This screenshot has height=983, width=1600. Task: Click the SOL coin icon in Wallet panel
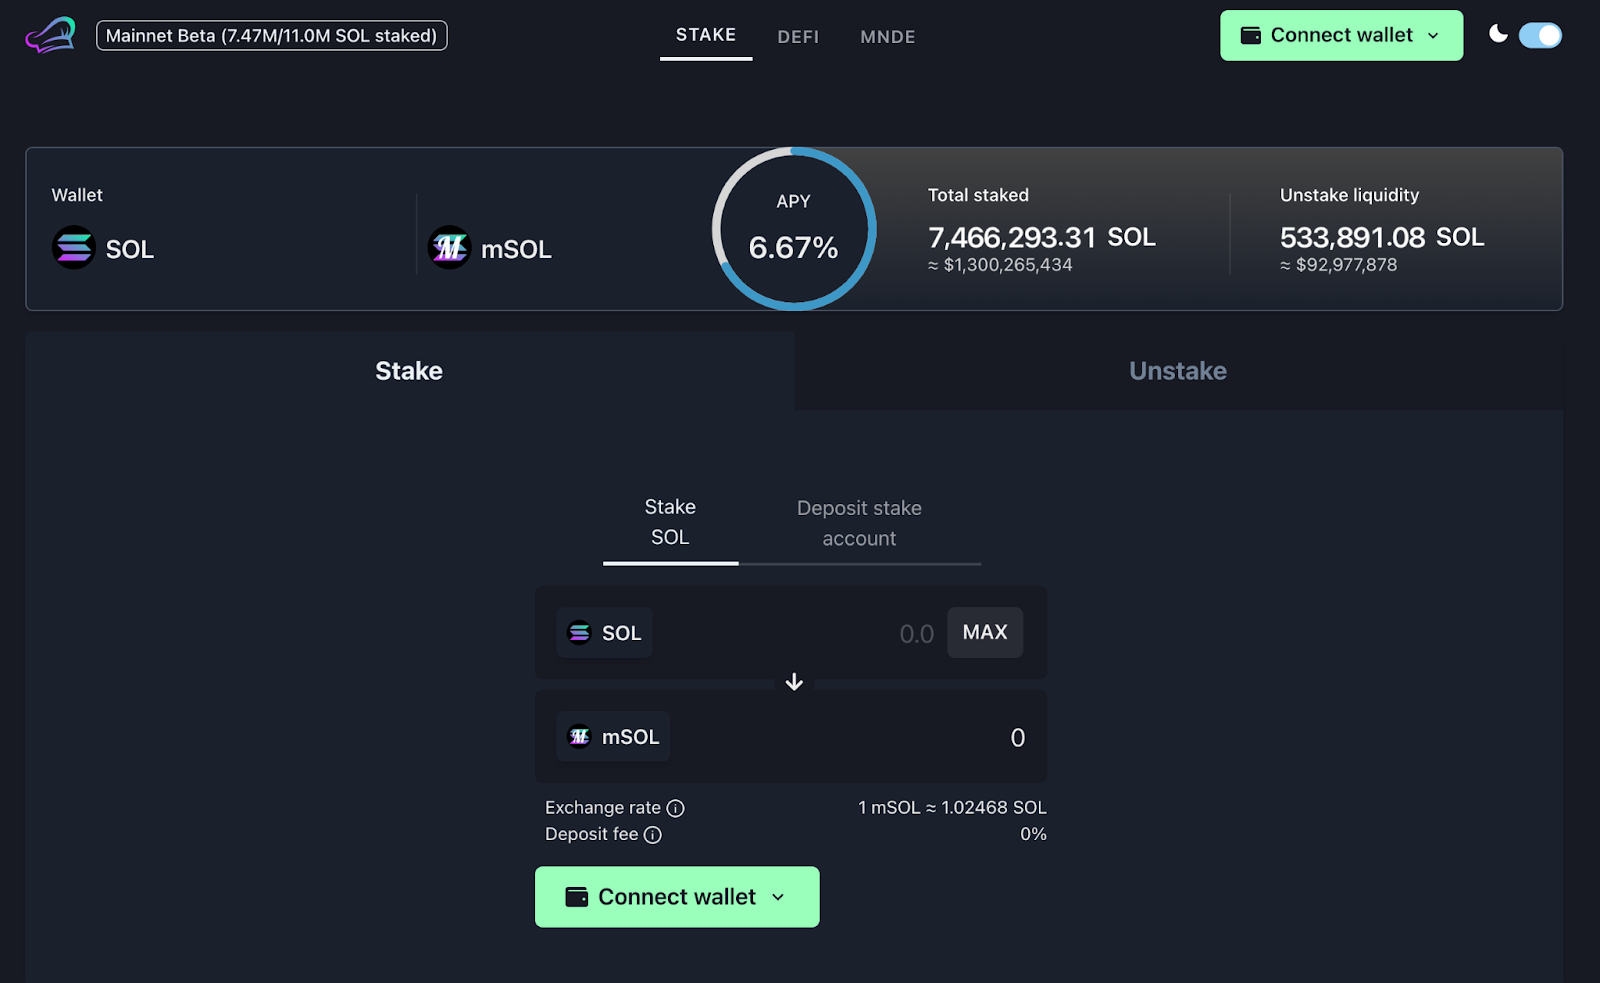73,248
